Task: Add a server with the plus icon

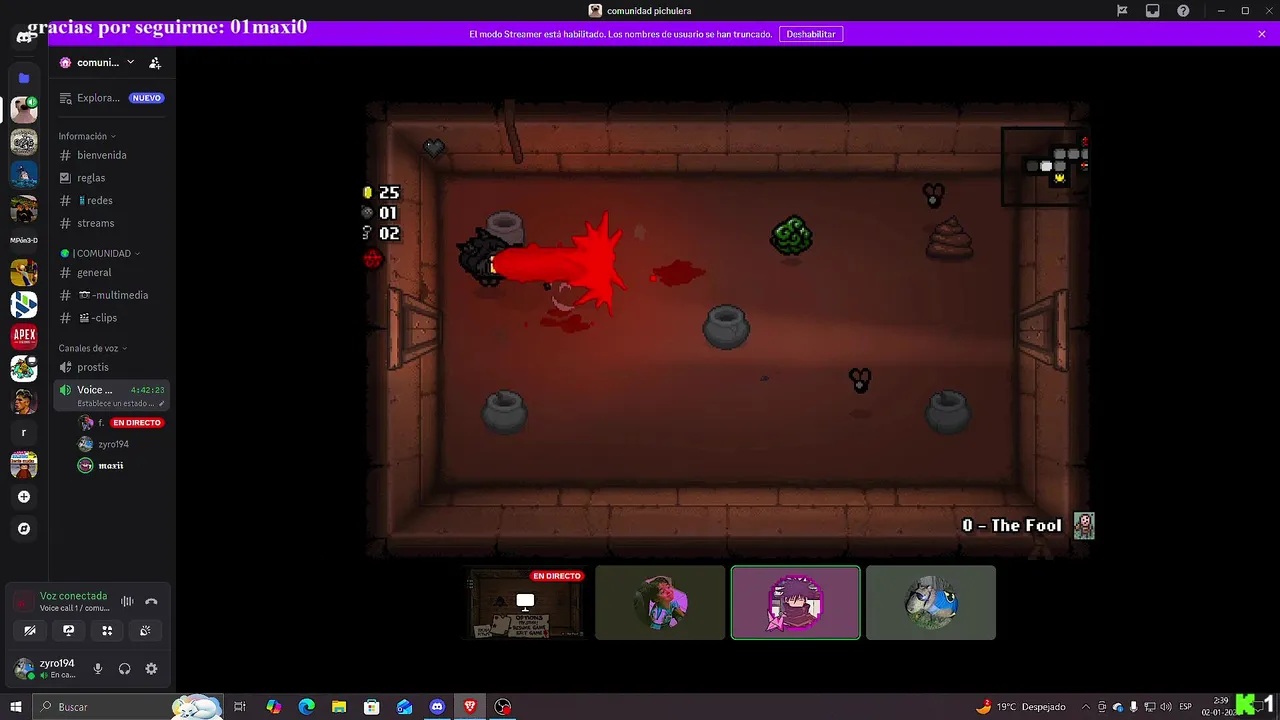Action: pyautogui.click(x=24, y=497)
